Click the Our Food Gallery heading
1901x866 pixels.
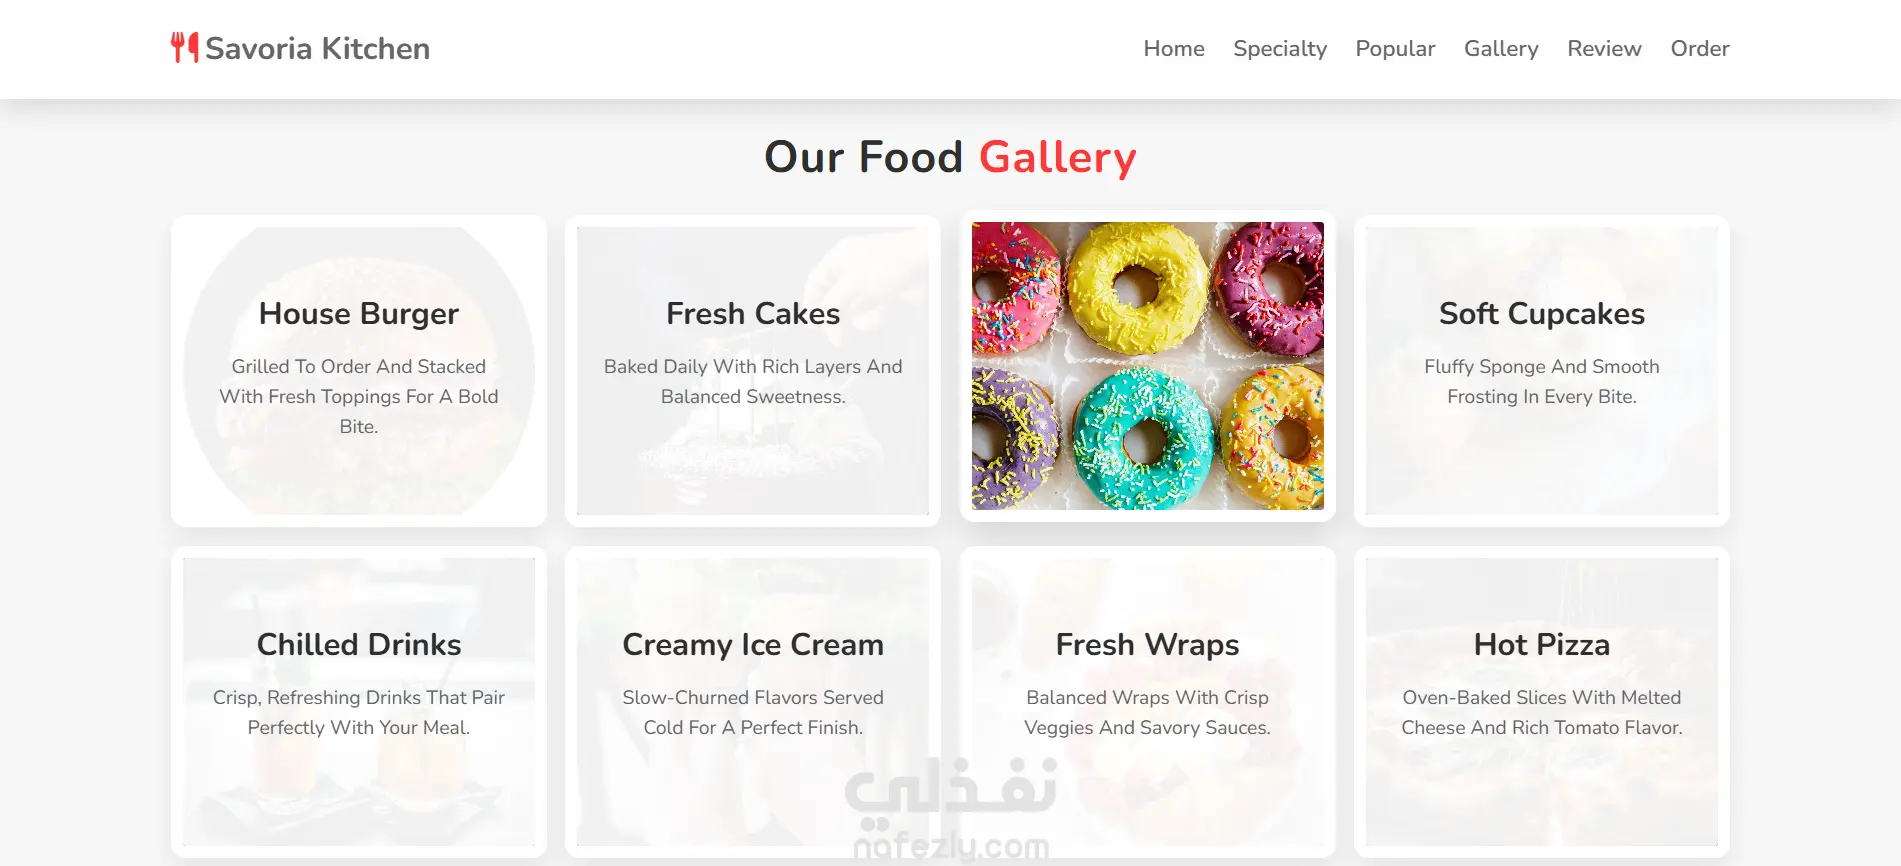pyautogui.click(x=950, y=157)
